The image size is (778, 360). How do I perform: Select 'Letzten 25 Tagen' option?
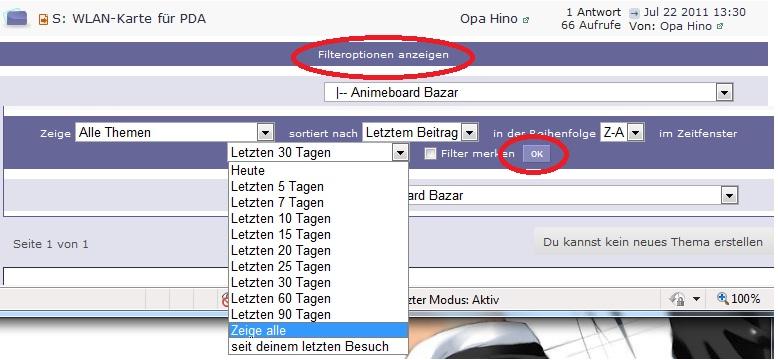tap(318, 267)
